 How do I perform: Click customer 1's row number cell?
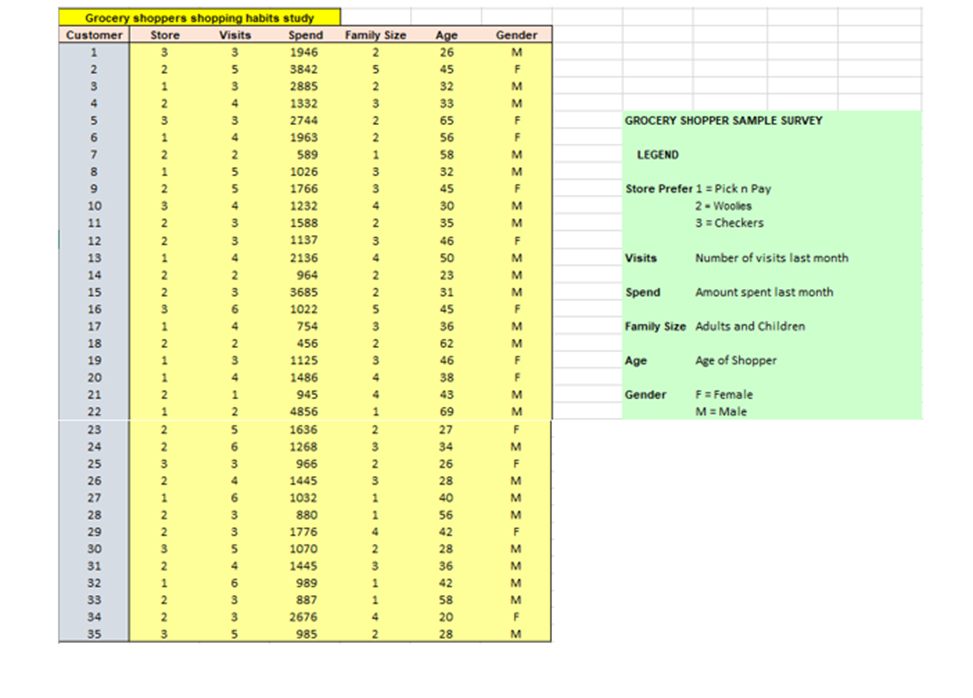pos(95,51)
